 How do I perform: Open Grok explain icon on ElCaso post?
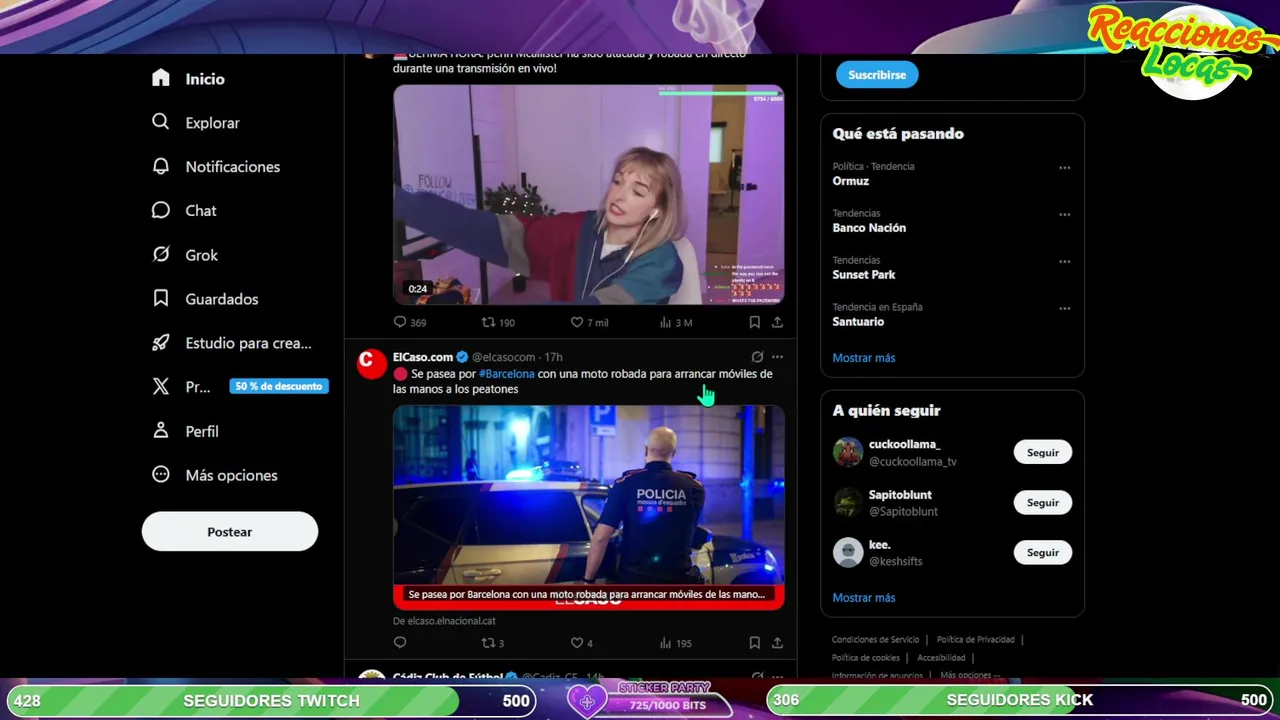757,357
